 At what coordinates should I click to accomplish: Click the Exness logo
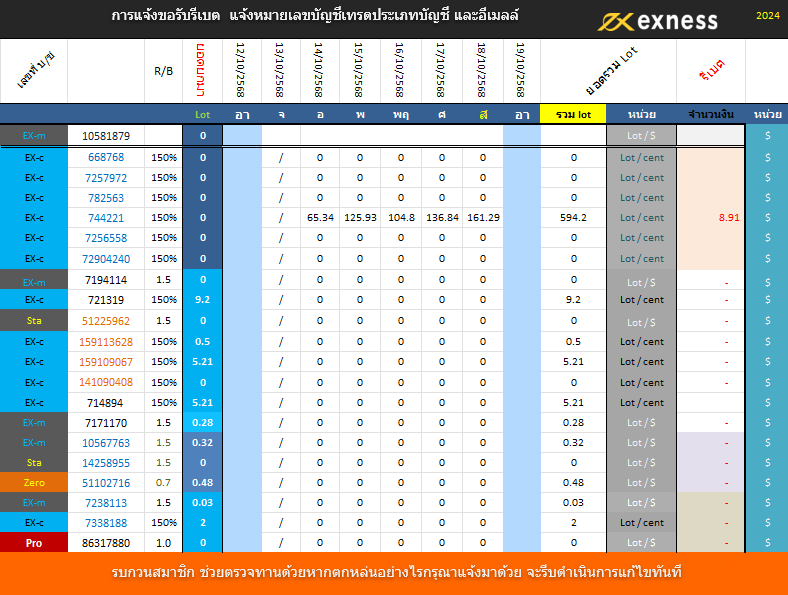[x=658, y=20]
